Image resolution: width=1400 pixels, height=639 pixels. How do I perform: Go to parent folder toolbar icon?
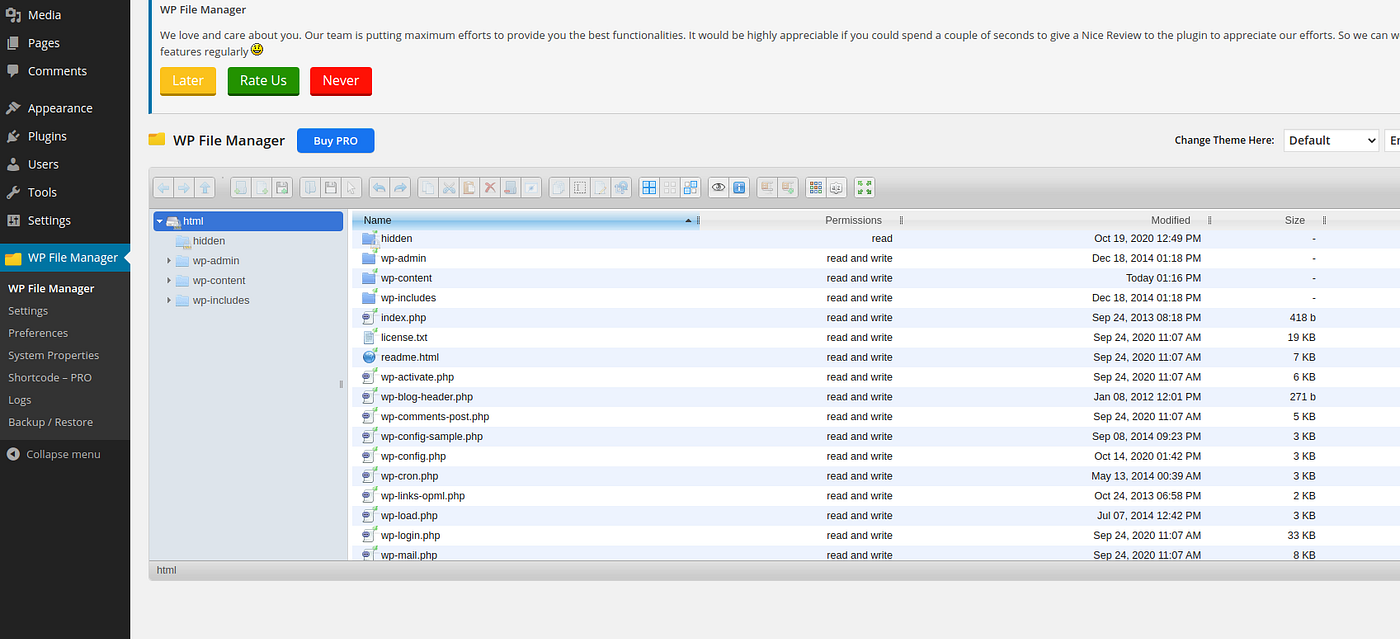[x=204, y=187]
